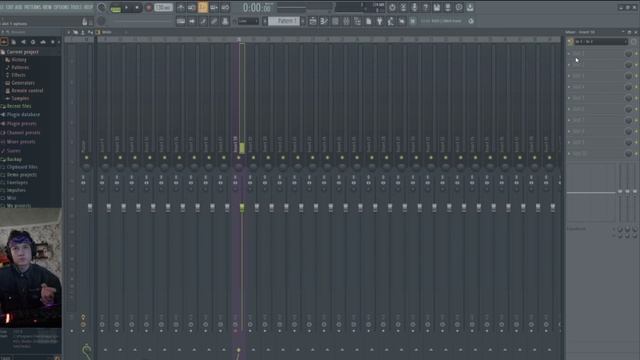The image size is (640, 360).
Task: Open the plugin picker plug icon
Action: tap(380, 21)
